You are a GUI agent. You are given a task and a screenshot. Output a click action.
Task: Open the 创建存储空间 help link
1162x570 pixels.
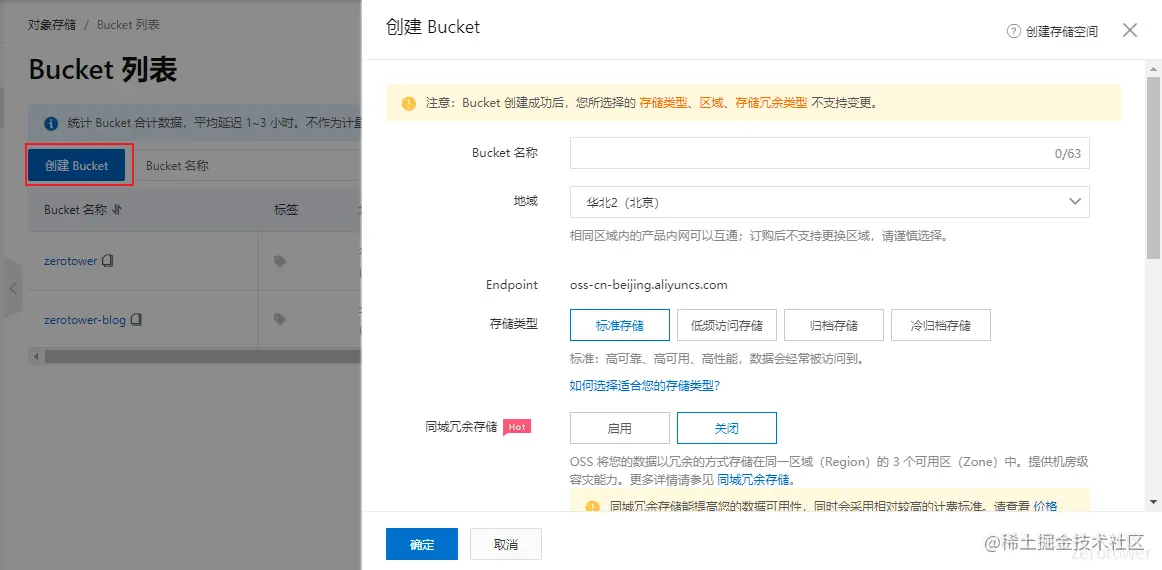[x=1061, y=31]
